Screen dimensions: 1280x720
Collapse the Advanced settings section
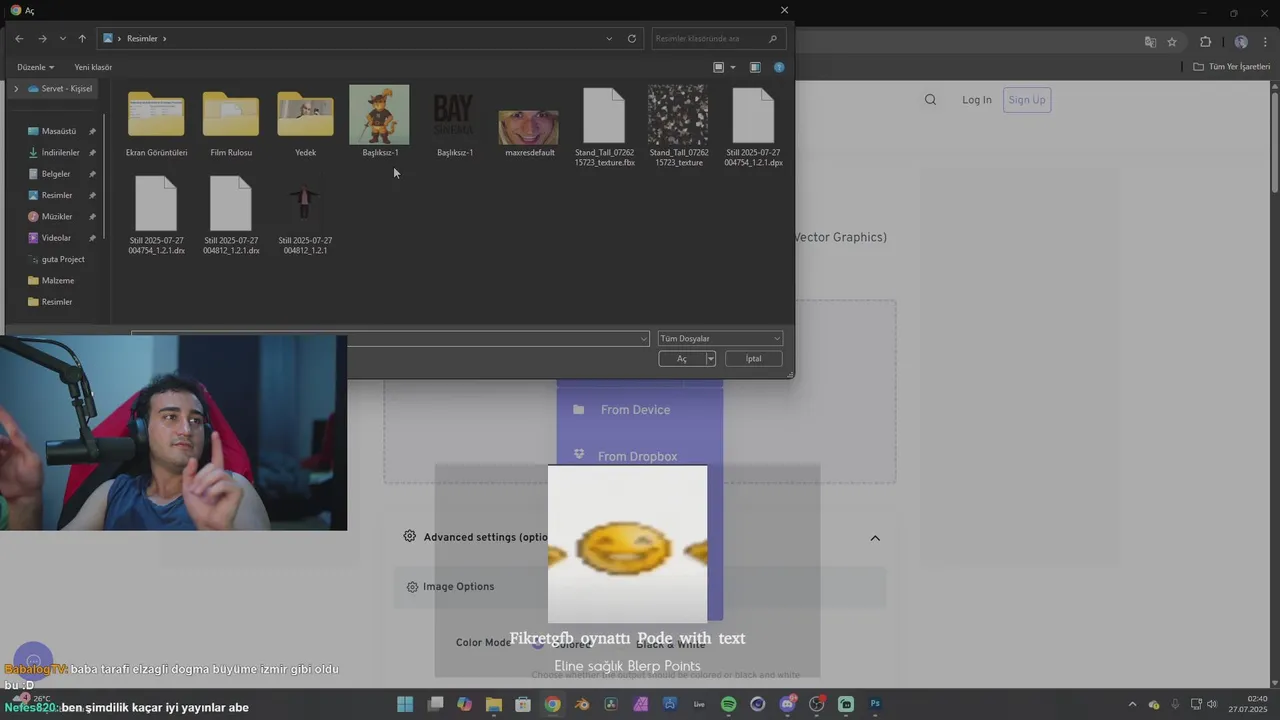(875, 538)
